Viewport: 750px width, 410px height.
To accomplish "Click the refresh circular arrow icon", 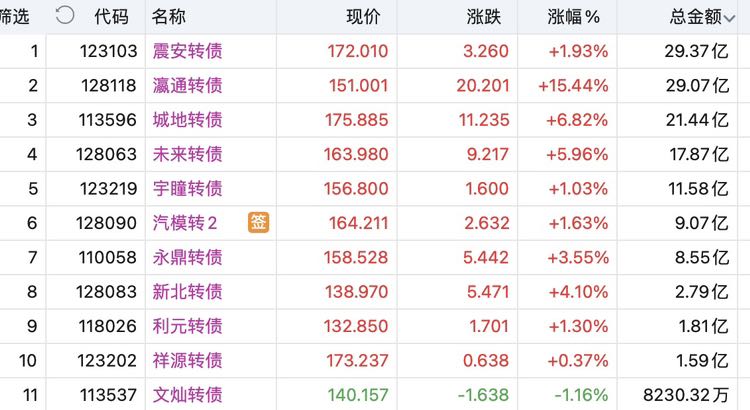I will coord(65,15).
